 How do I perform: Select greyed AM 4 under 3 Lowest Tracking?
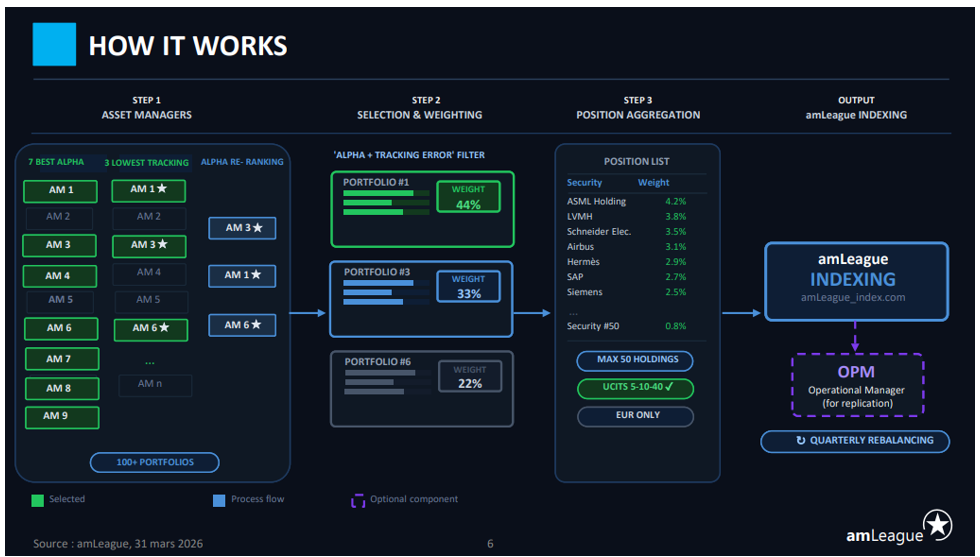(x=149, y=274)
